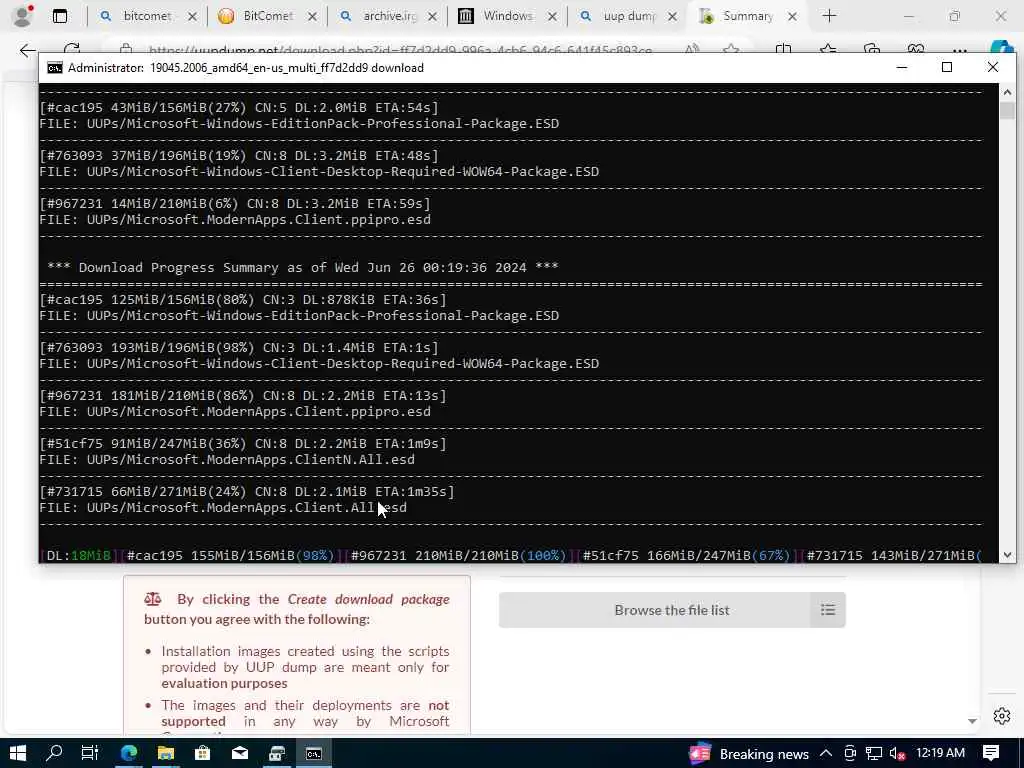
Task: Open Edge tab actions menu icon
Action: (60, 16)
